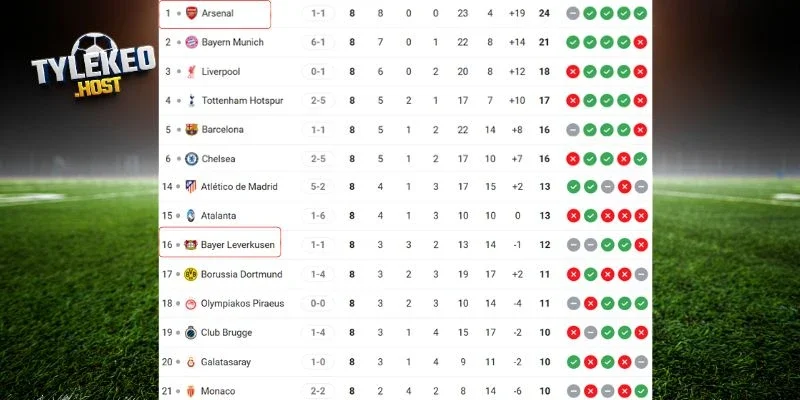Open the Bayer Leverkusen team link
This screenshot has height=400, width=800.
(237, 245)
